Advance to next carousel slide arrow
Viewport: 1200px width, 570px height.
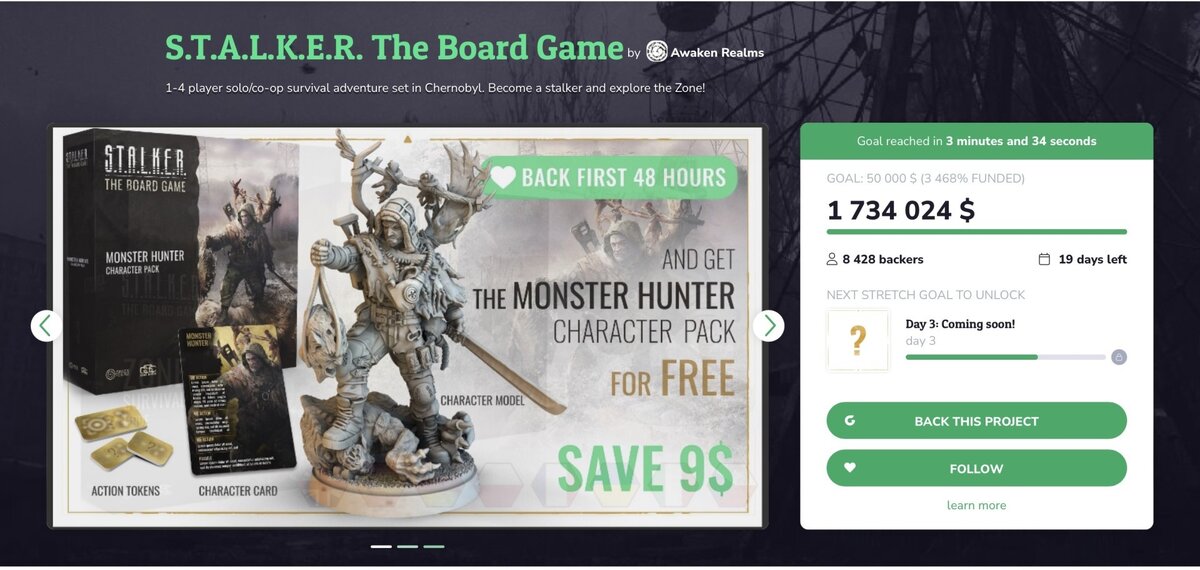tap(768, 325)
